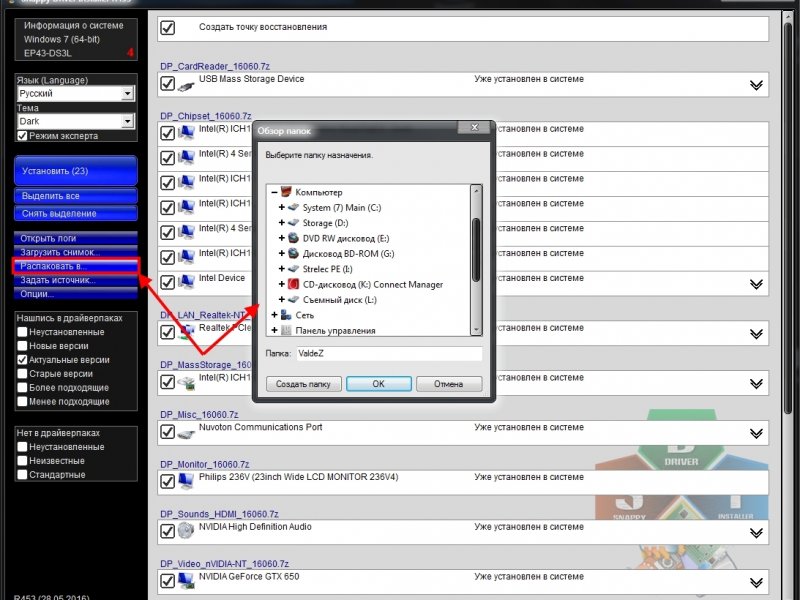This screenshot has height=600, width=800.
Task: Expand the Storage (D:) tree node
Action: pos(282,223)
